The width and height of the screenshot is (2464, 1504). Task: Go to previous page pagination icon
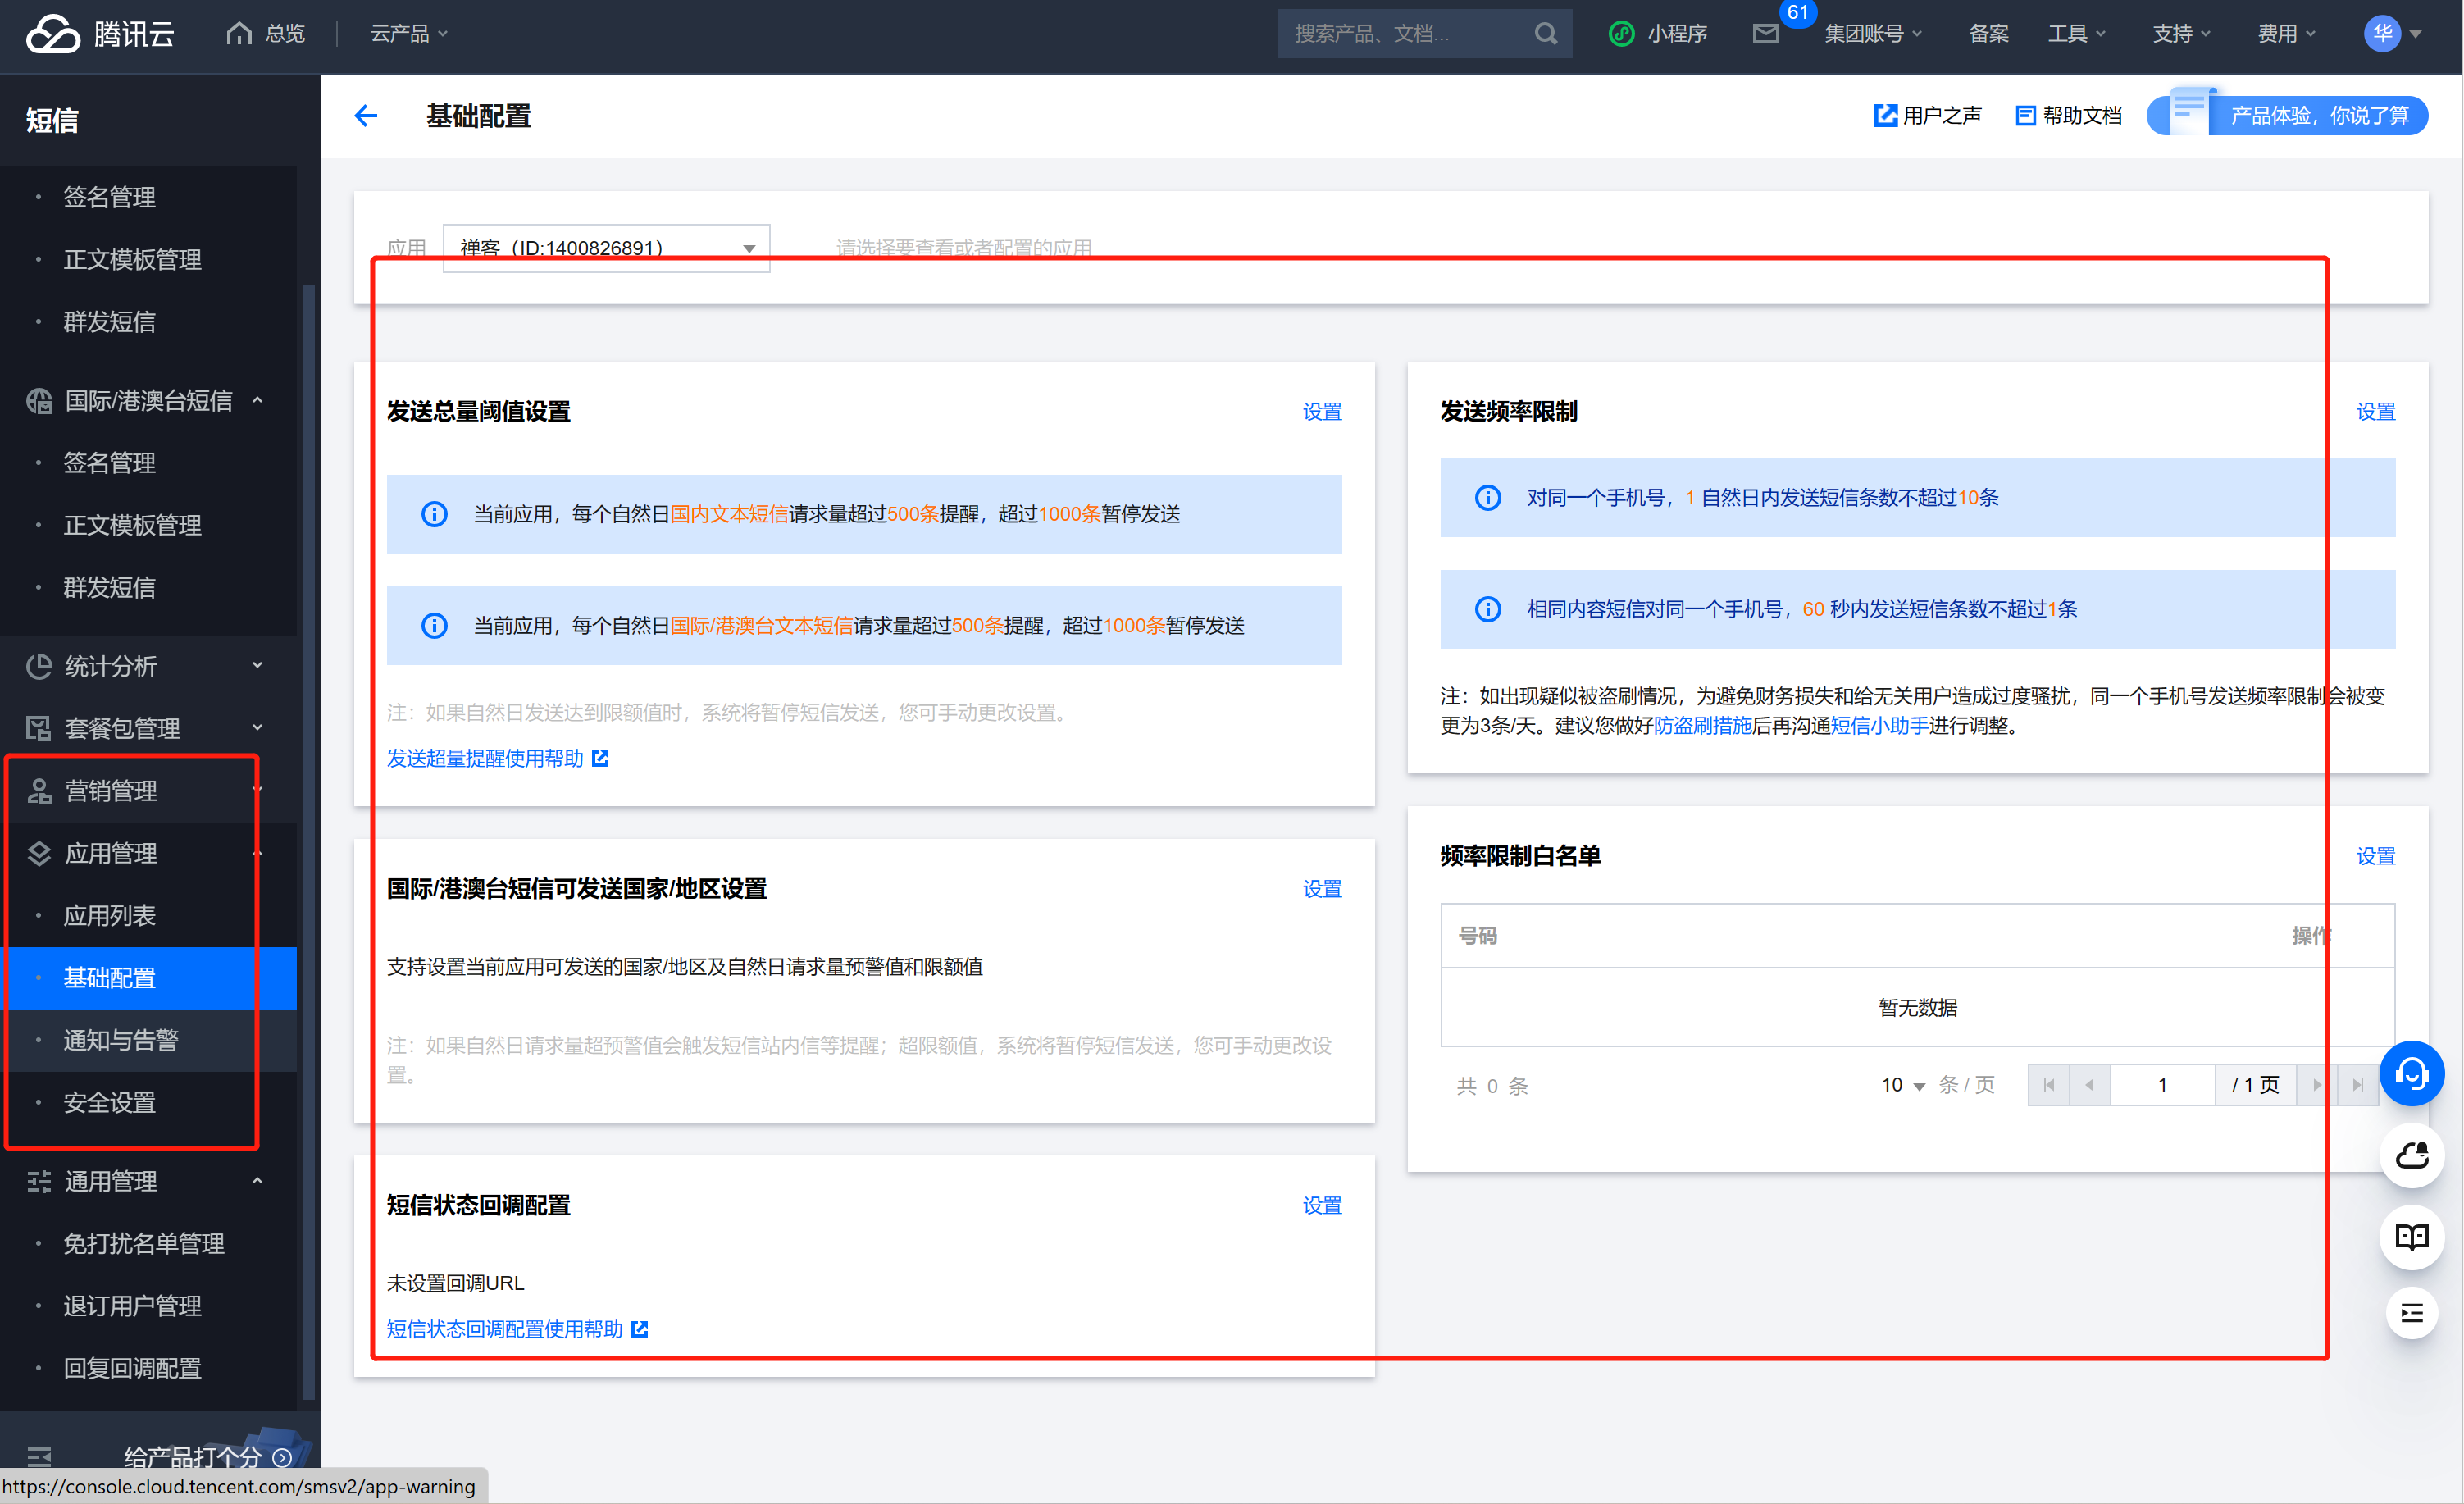click(2089, 1086)
